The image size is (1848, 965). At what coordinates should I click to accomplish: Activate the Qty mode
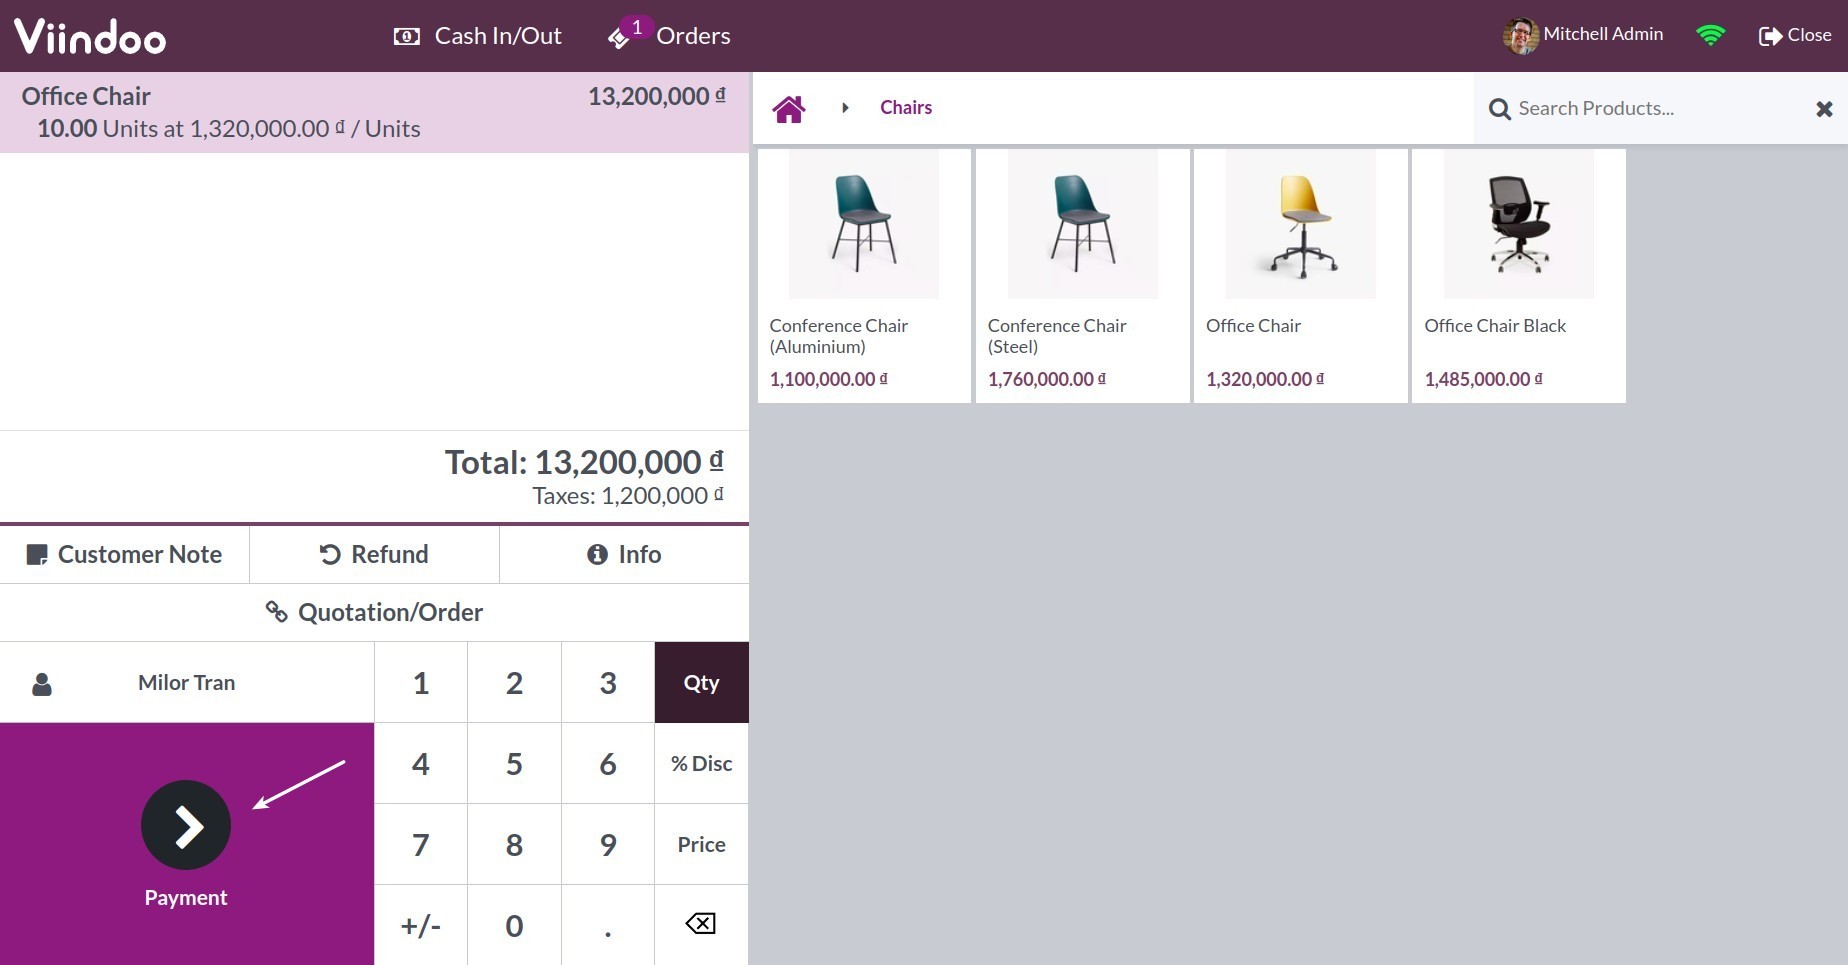click(x=701, y=682)
